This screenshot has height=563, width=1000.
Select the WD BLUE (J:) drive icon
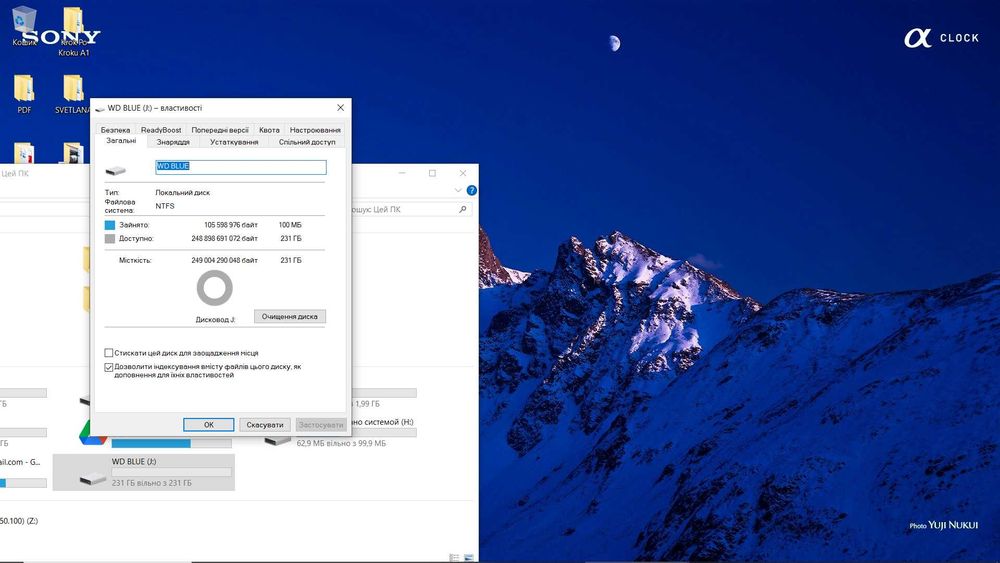click(x=93, y=478)
